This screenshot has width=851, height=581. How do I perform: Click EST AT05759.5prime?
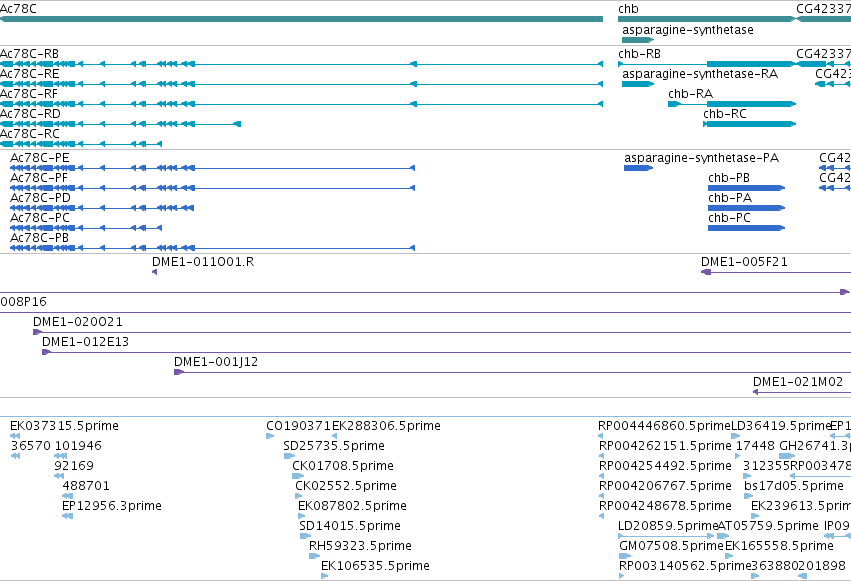(723, 536)
